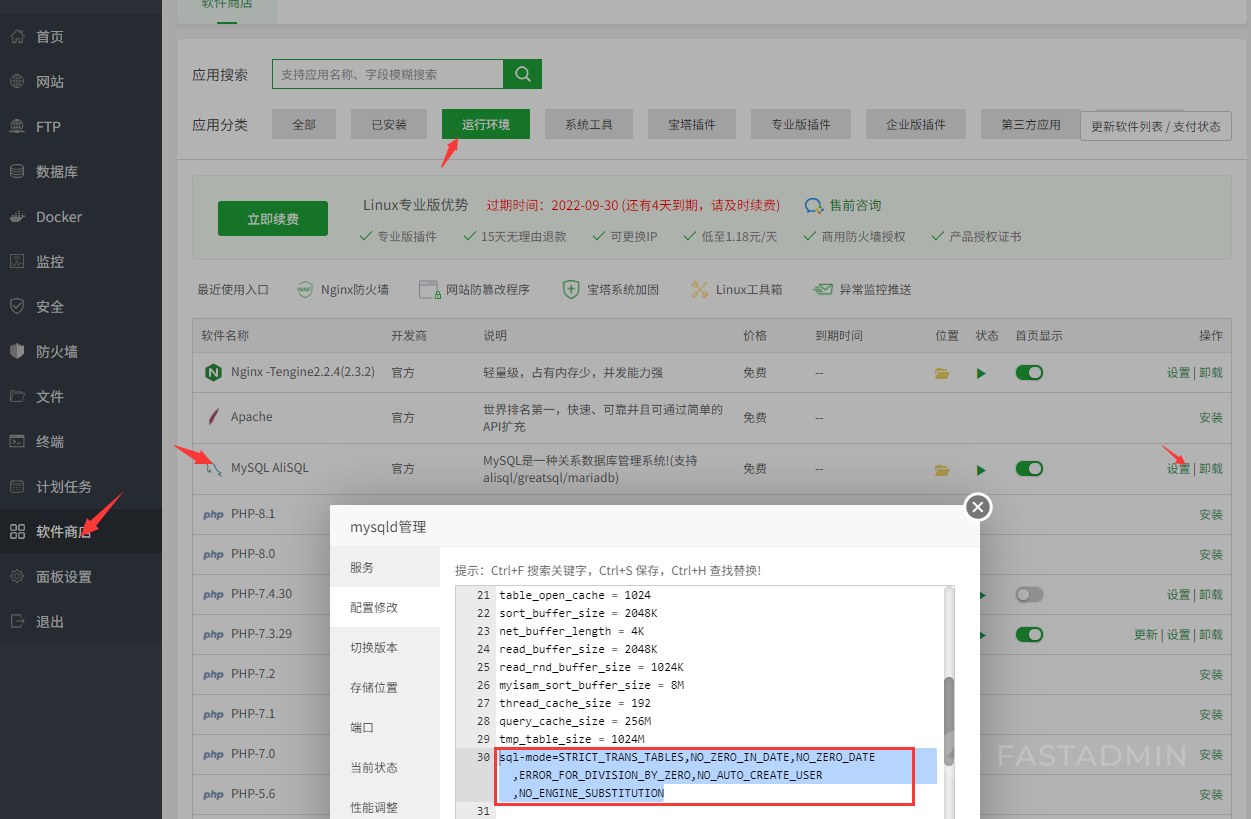Open Nginx install folder location icon
1251x819 pixels.
[x=941, y=373]
